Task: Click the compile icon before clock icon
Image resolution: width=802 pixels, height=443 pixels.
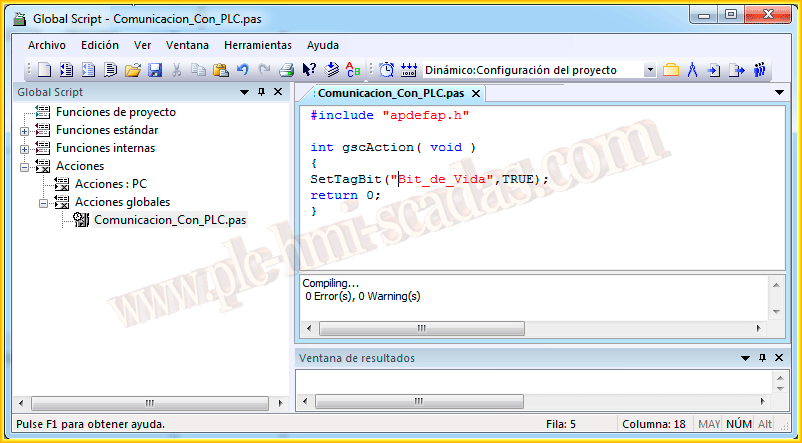Action: (x=333, y=70)
